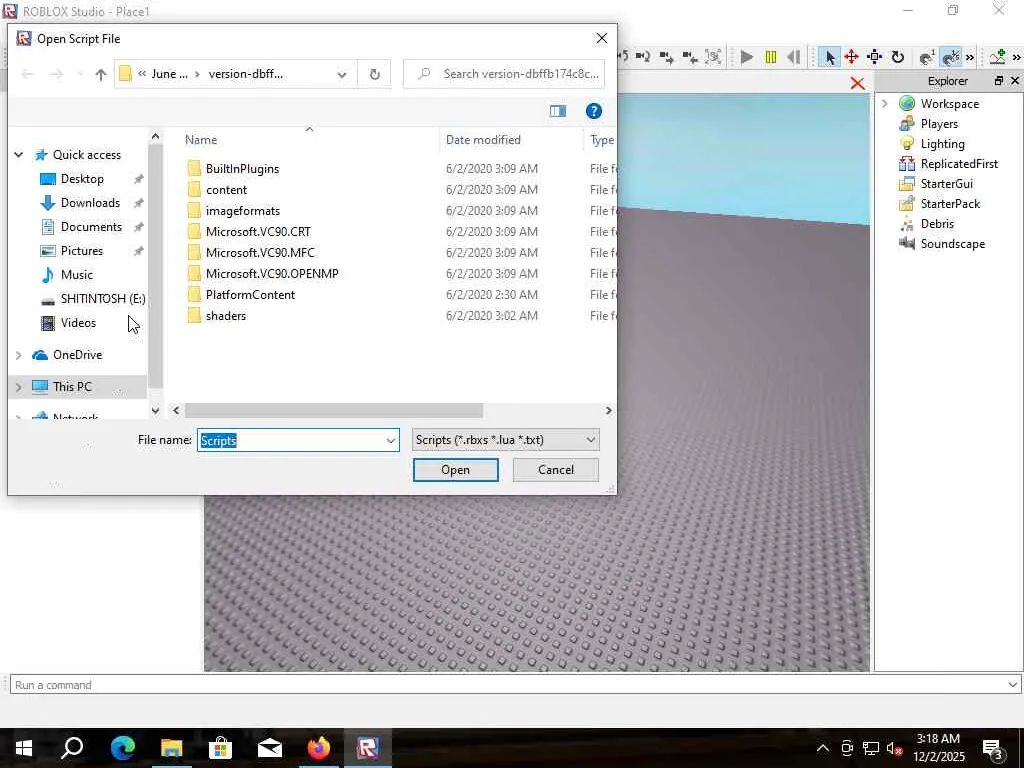Viewport: 1024px width, 768px height.
Task: Select the 1/5-stud grid snap magnet
Action: point(951,57)
